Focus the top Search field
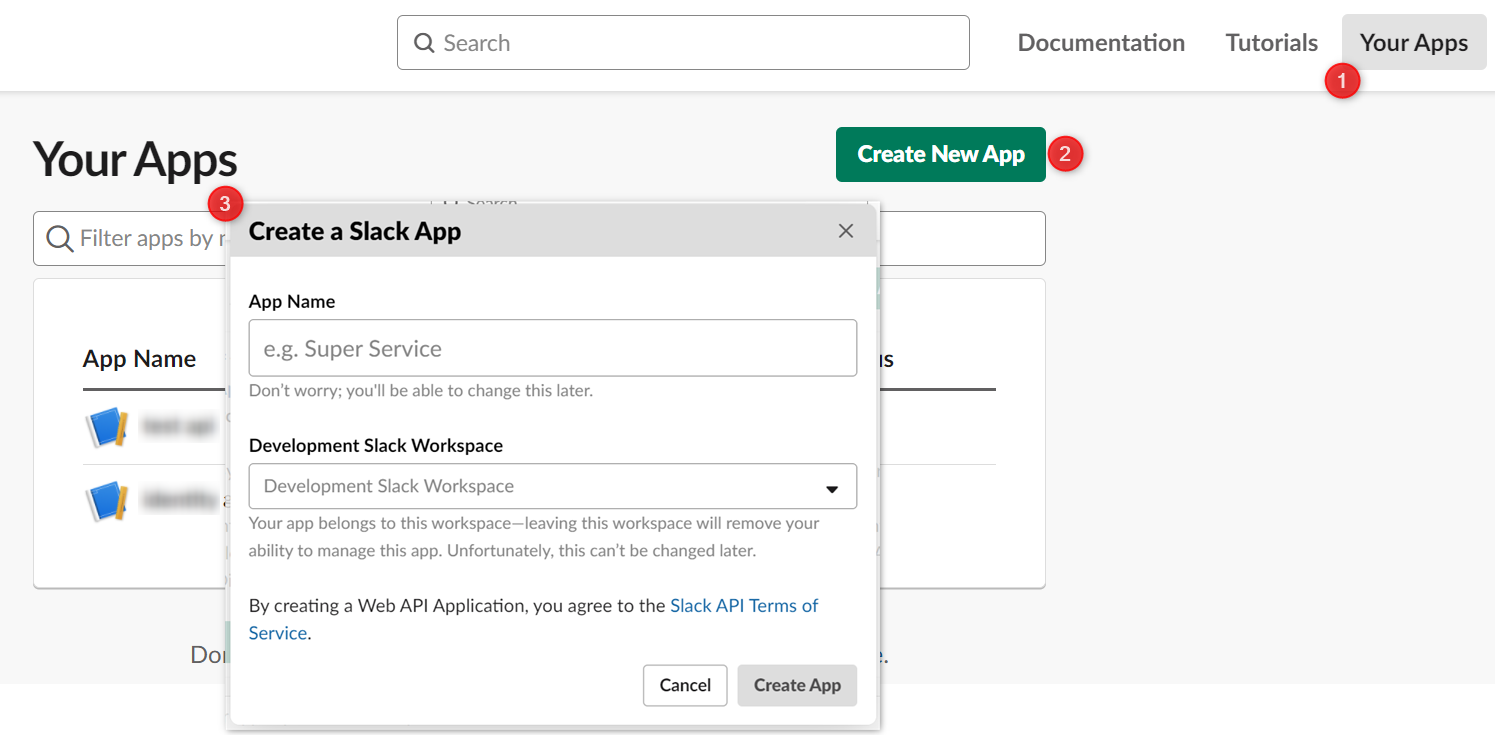This screenshot has height=735, width=1495. pyautogui.click(x=683, y=43)
